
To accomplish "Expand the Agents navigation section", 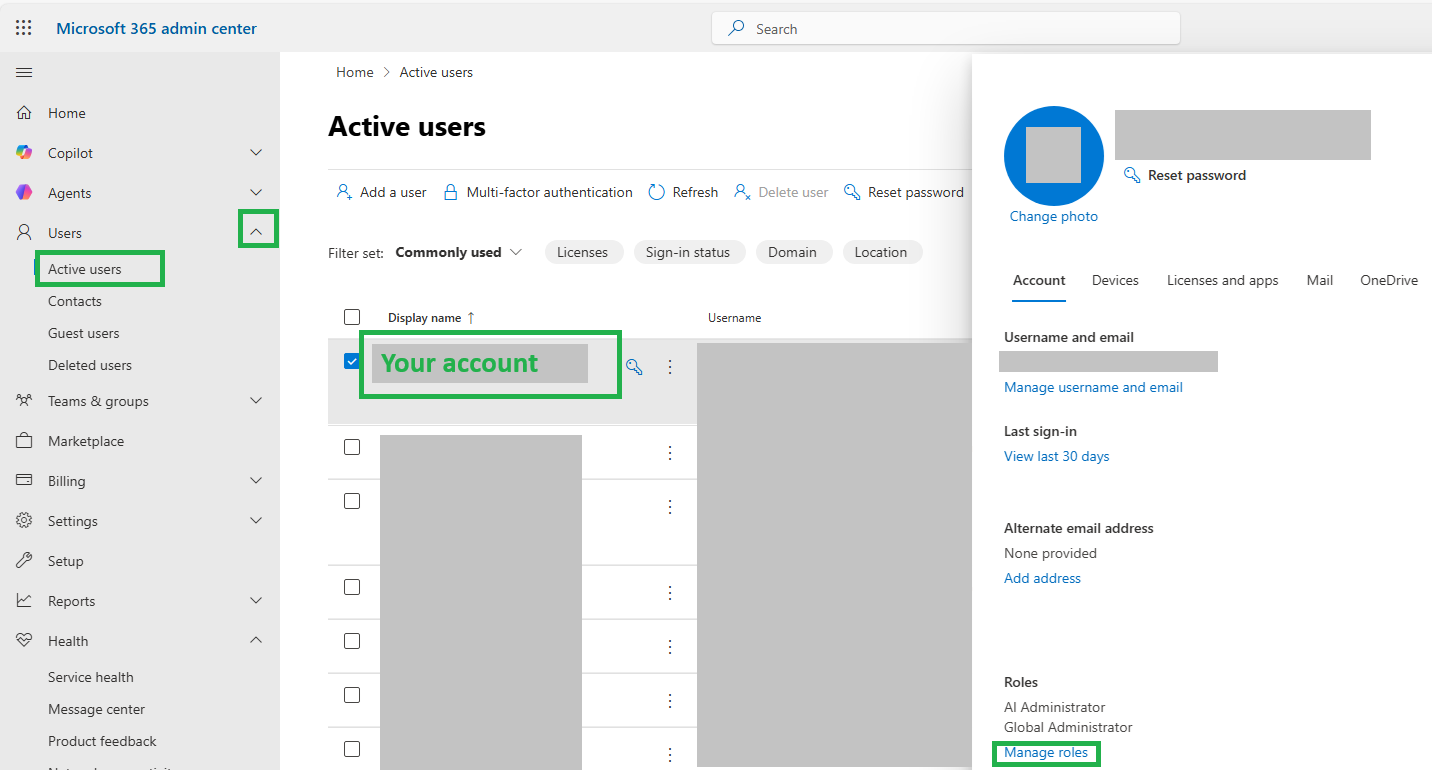I will pyautogui.click(x=256, y=193).
